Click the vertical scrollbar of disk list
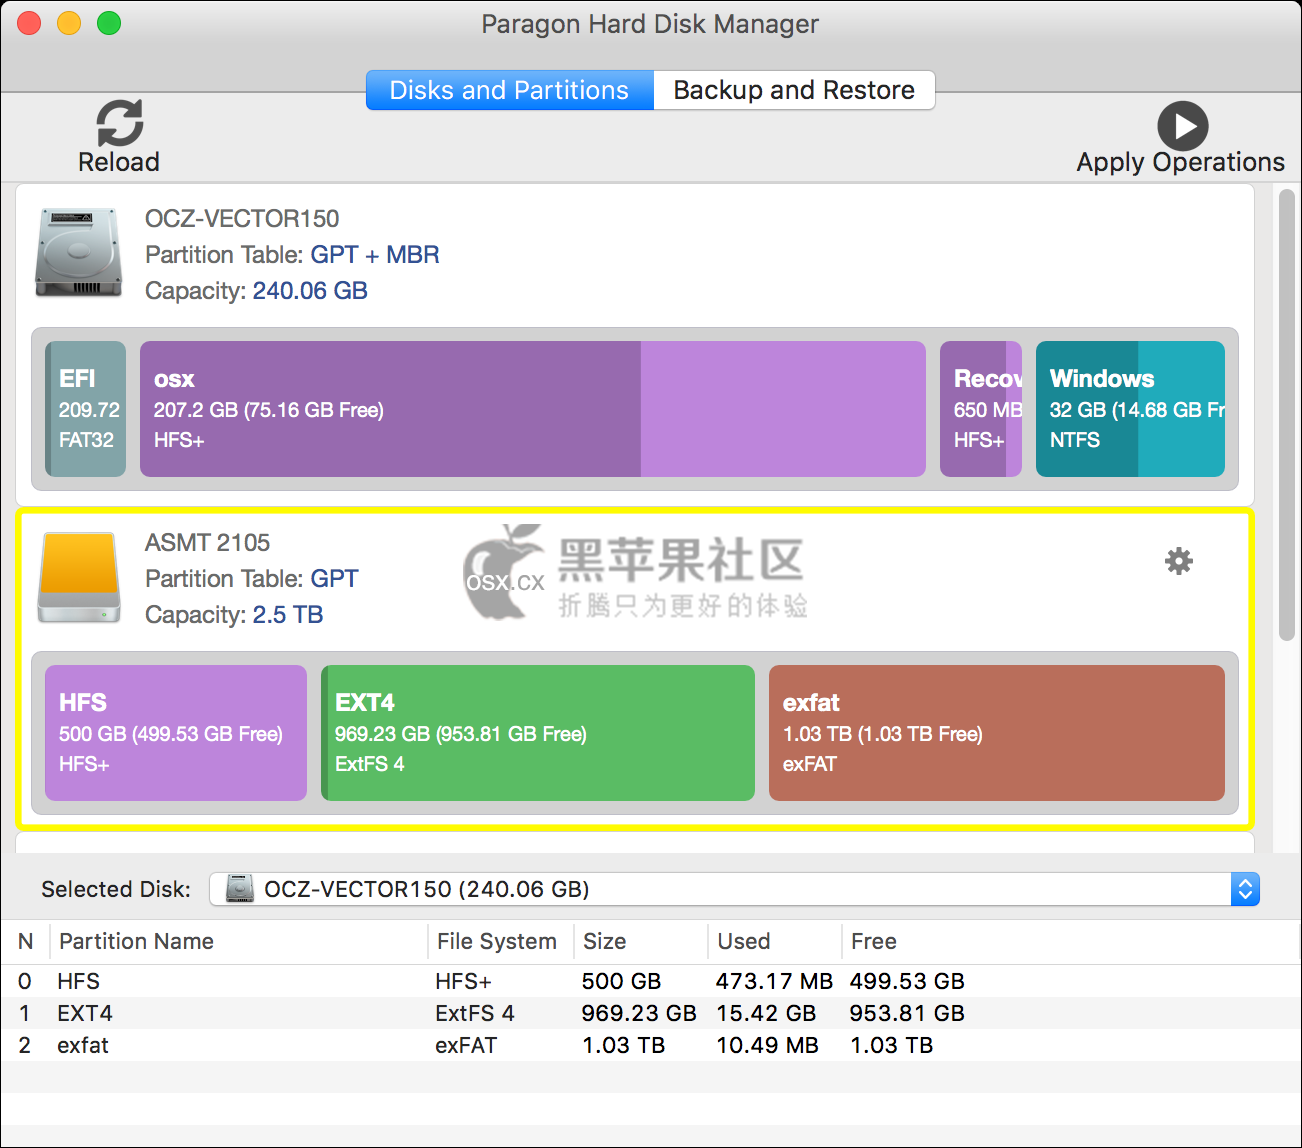This screenshot has width=1302, height=1148. click(x=1287, y=415)
